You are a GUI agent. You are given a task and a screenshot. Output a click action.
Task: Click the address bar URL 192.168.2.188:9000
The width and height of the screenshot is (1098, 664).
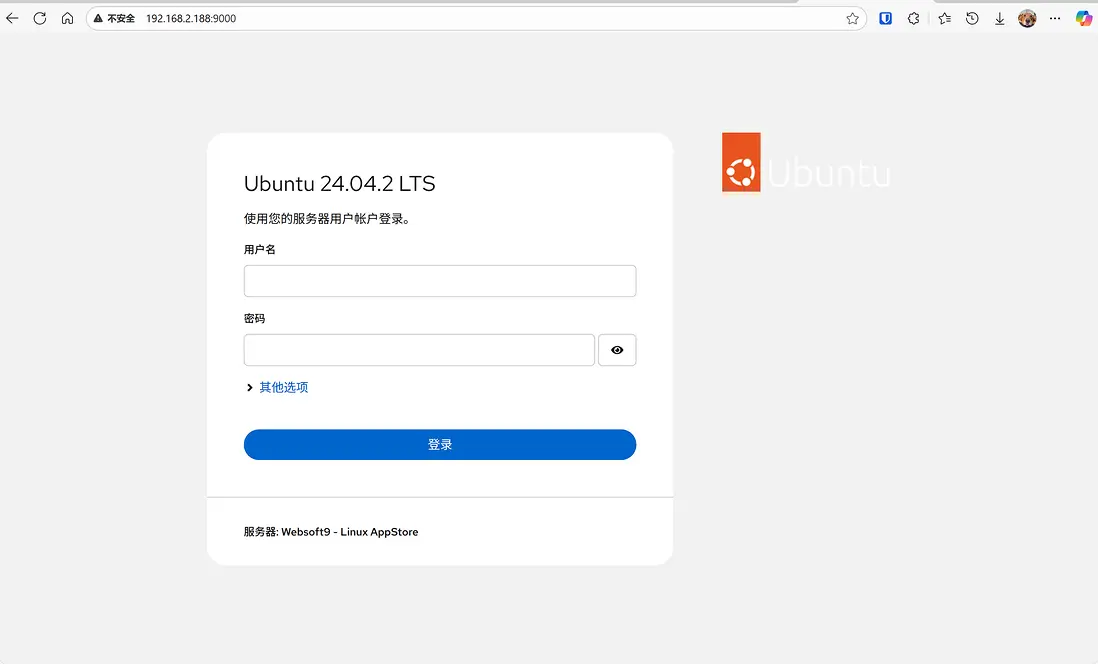coord(191,18)
